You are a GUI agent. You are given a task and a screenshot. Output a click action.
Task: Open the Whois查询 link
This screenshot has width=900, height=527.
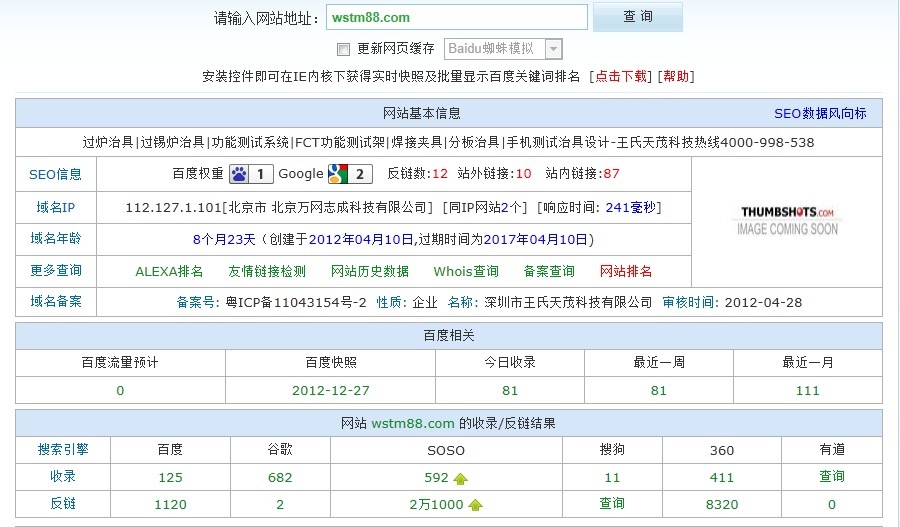click(465, 272)
